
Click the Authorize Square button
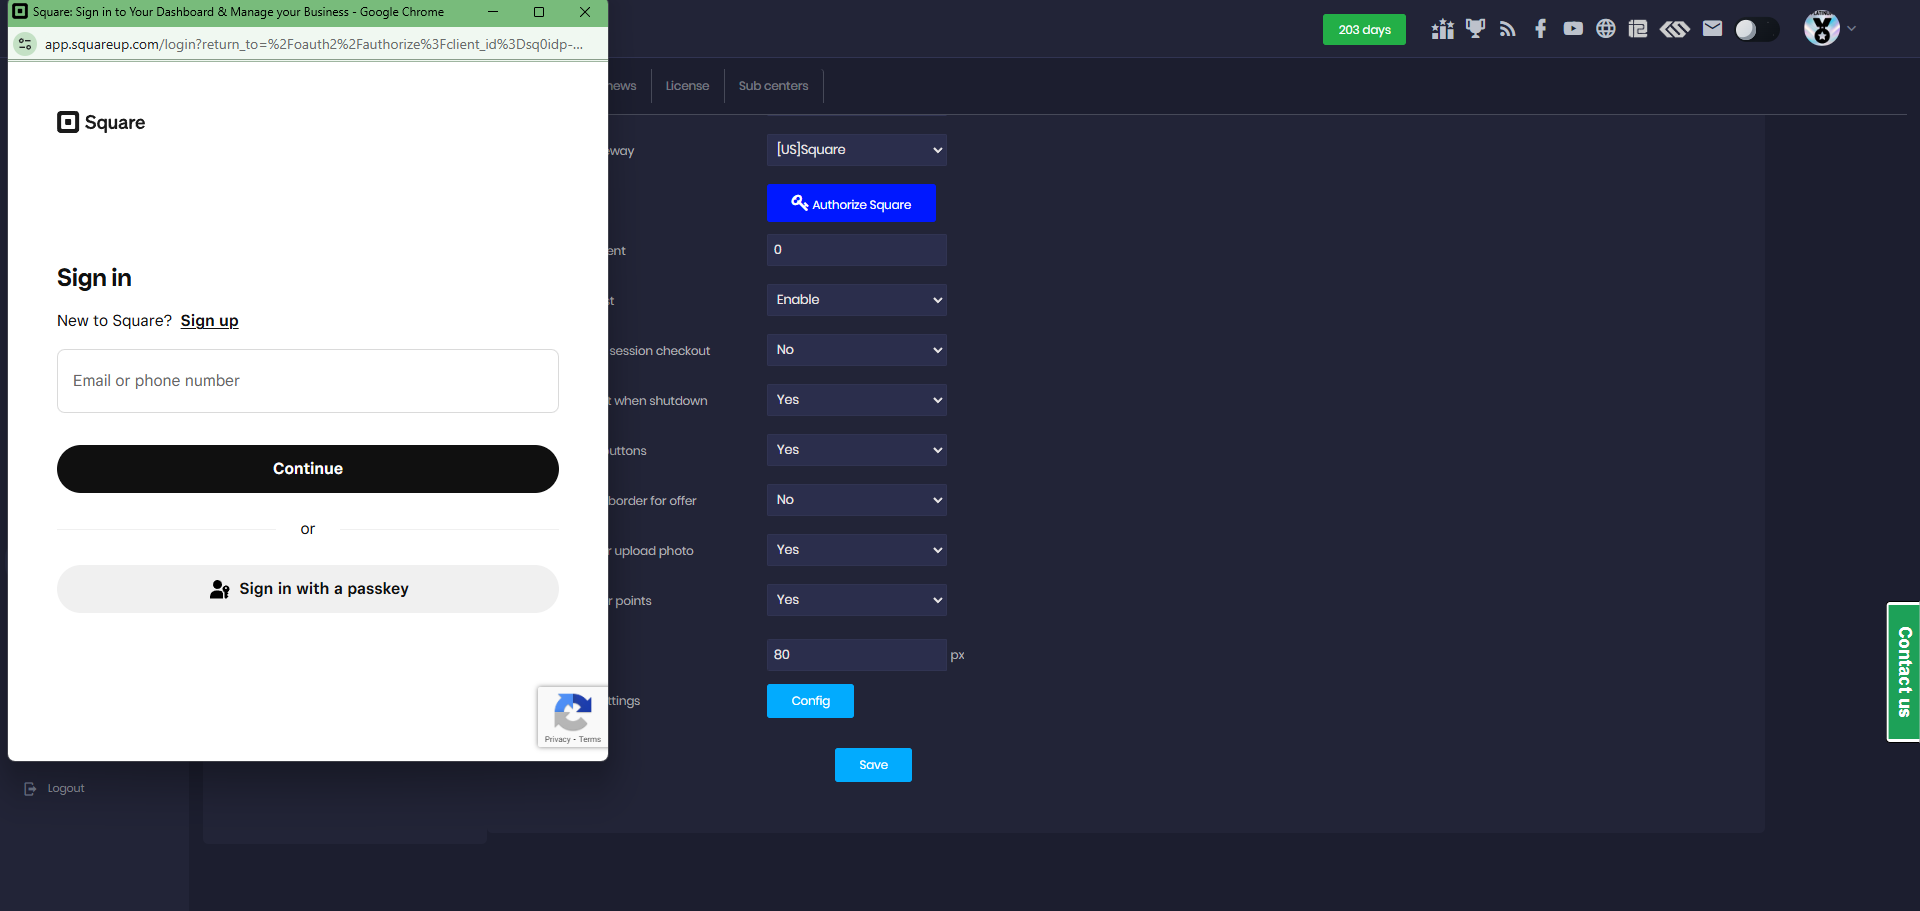coord(851,203)
